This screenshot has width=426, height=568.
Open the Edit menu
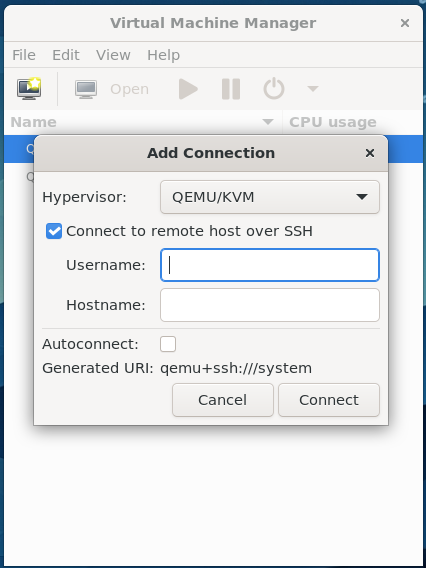point(66,55)
